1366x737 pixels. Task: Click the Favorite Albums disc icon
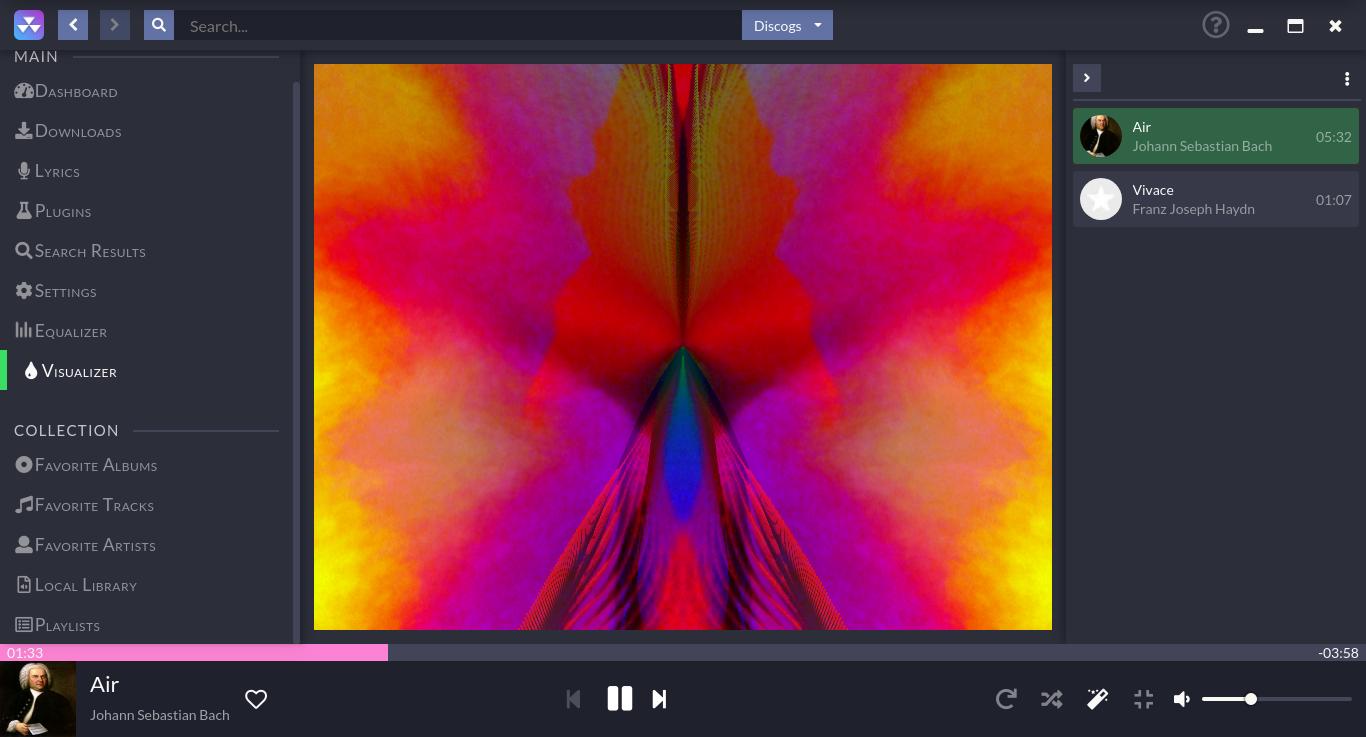point(24,464)
